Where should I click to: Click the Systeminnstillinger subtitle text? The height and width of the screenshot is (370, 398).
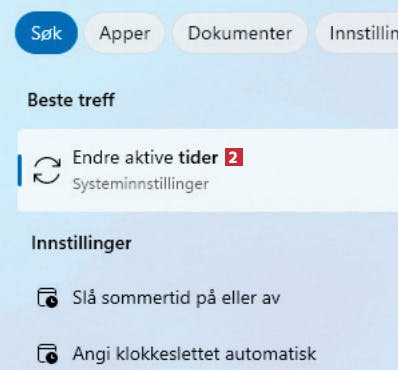pyautogui.click(x=140, y=184)
